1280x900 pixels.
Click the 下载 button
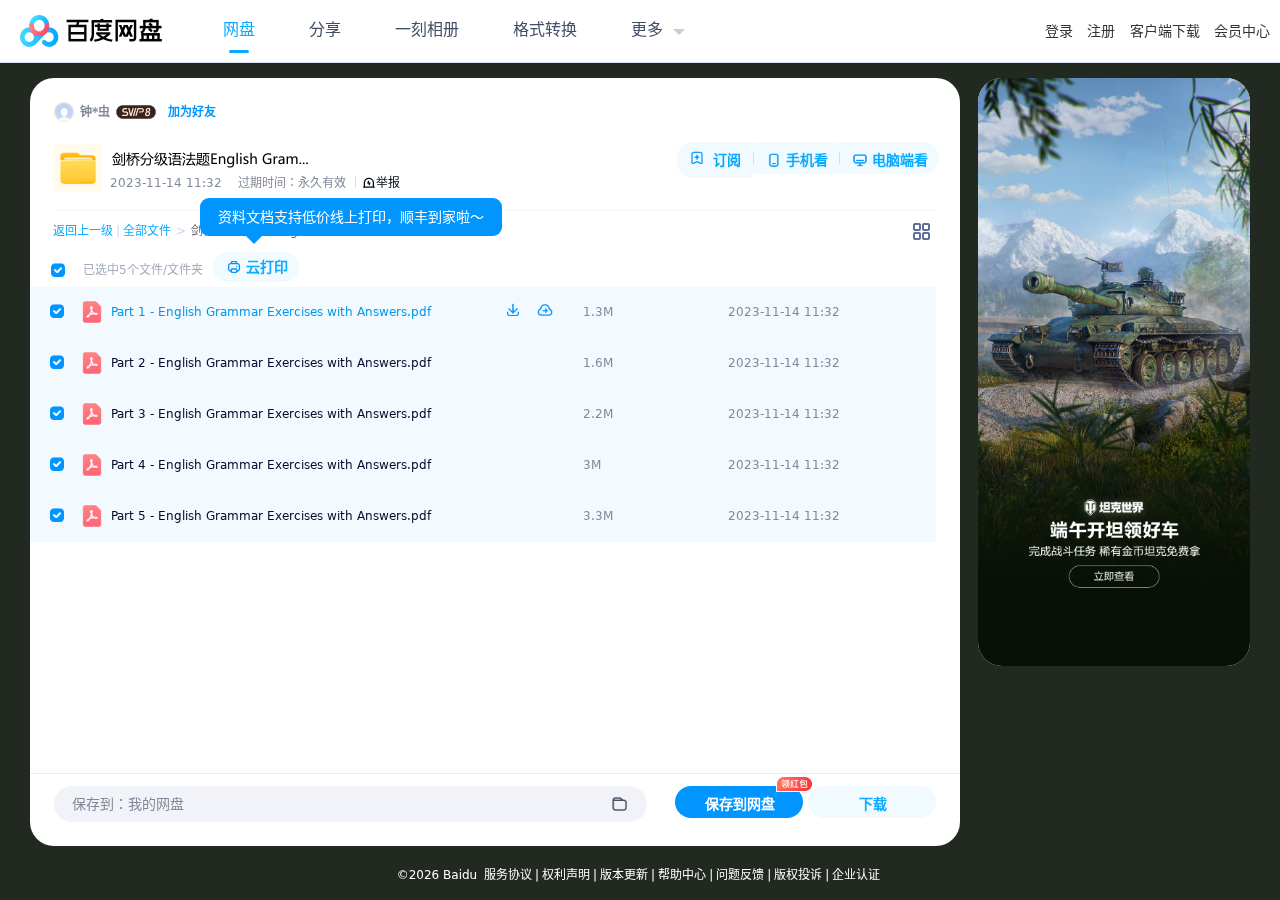pyautogui.click(x=872, y=803)
